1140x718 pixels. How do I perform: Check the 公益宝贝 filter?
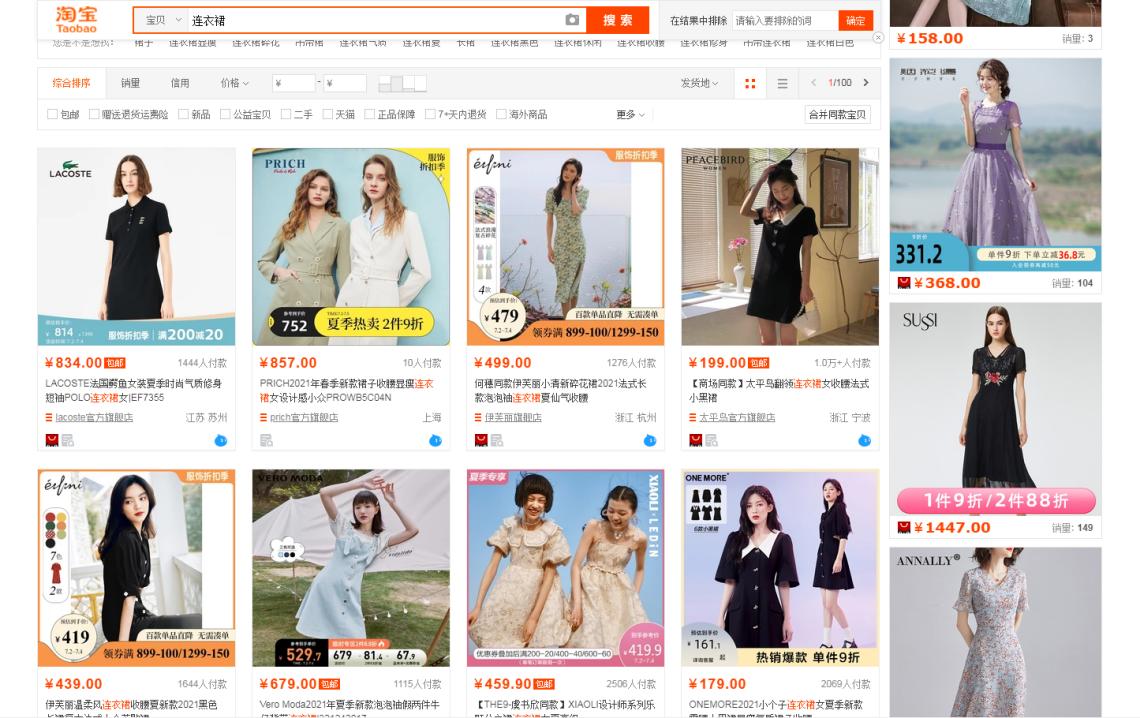[225, 114]
